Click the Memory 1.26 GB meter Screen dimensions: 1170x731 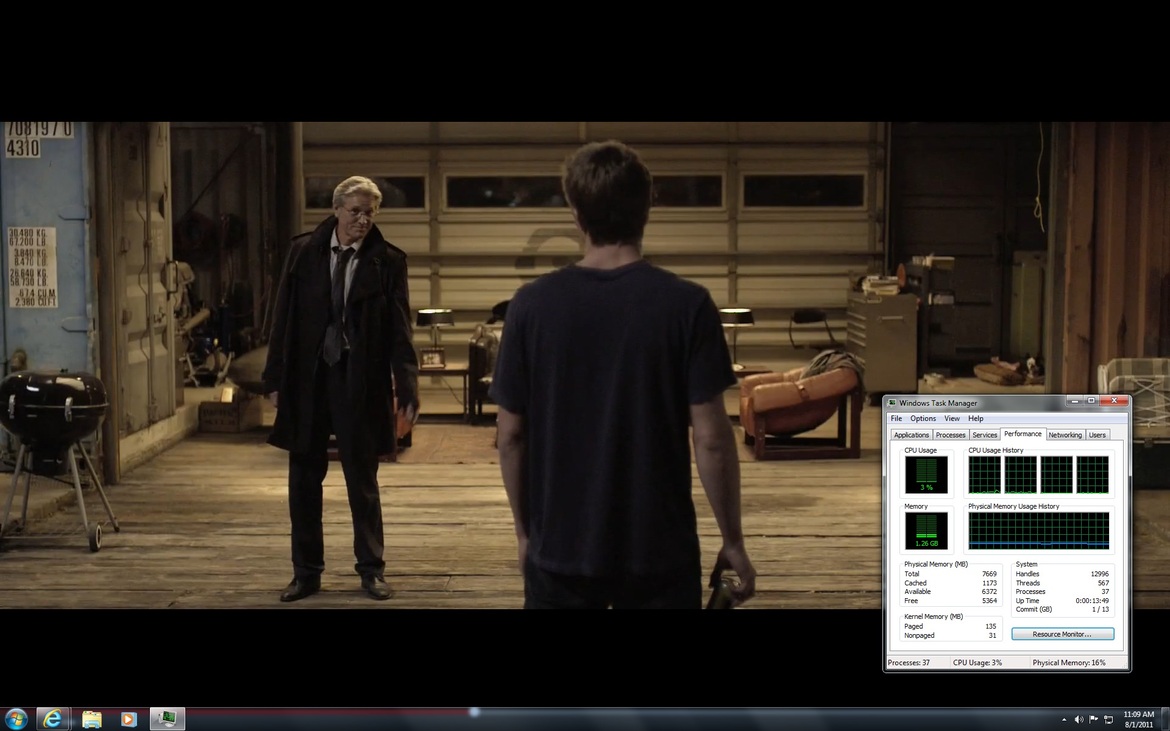[926, 530]
